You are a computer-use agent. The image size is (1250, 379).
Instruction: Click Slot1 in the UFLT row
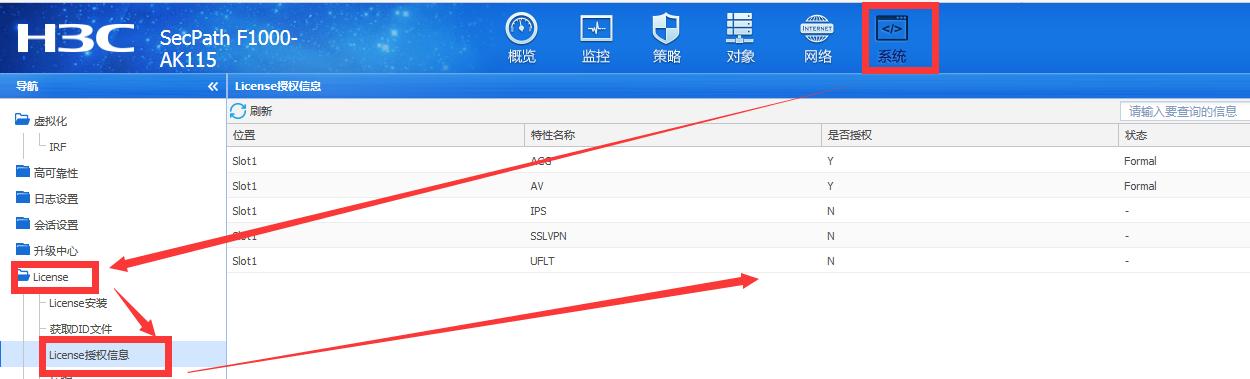point(245,261)
